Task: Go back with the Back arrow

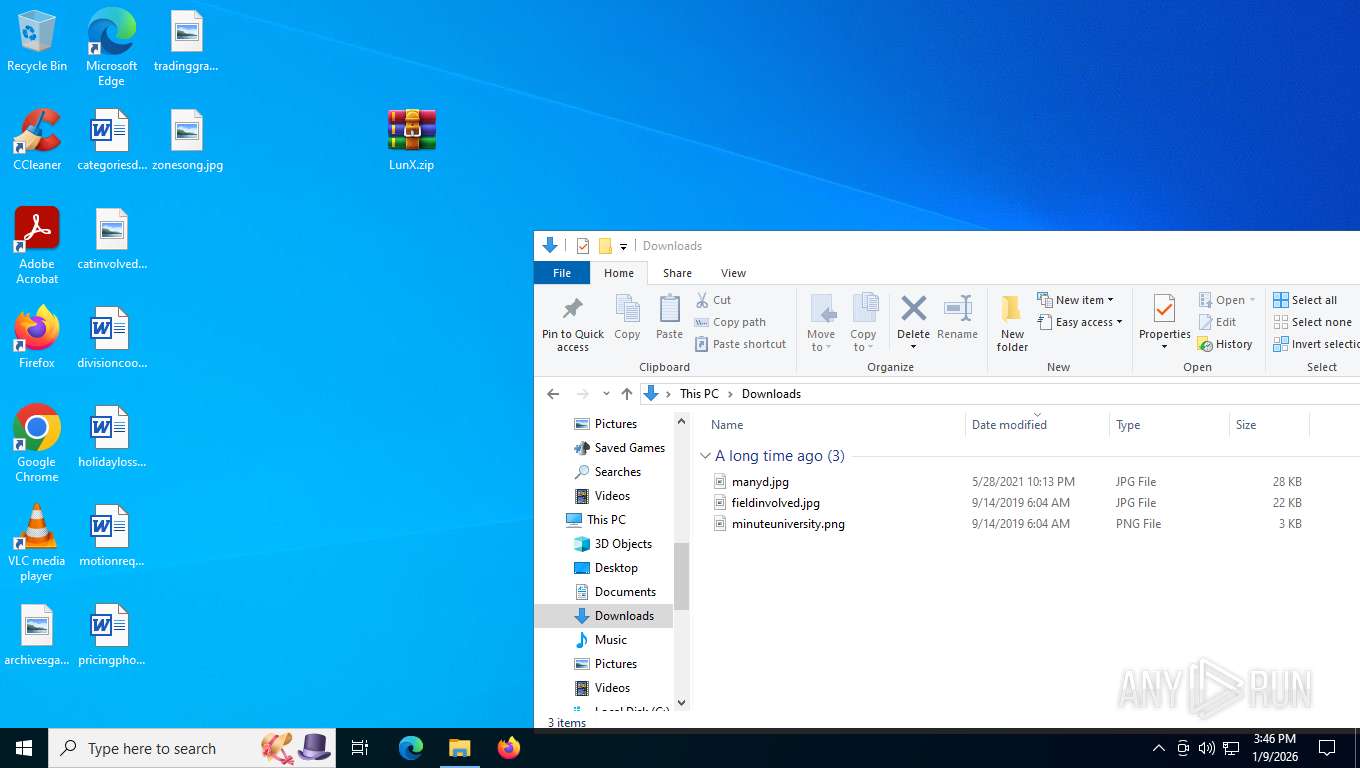Action: tap(553, 394)
